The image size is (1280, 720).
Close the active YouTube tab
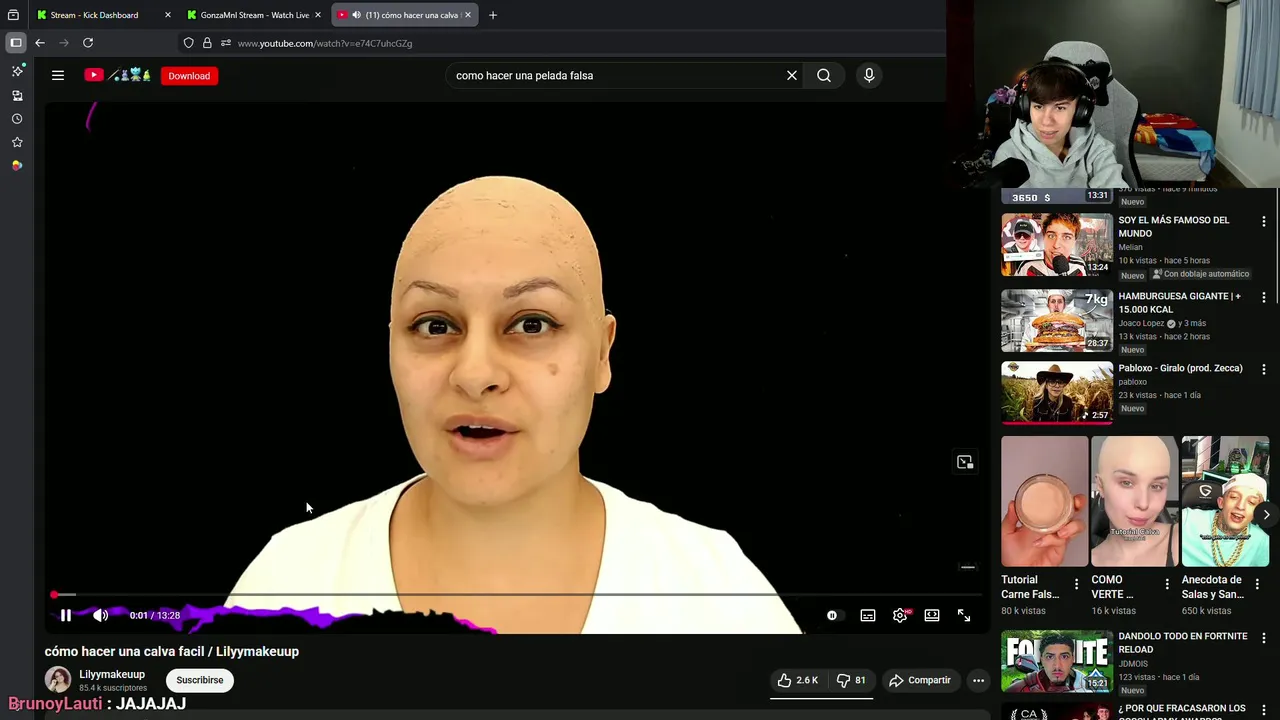click(468, 15)
